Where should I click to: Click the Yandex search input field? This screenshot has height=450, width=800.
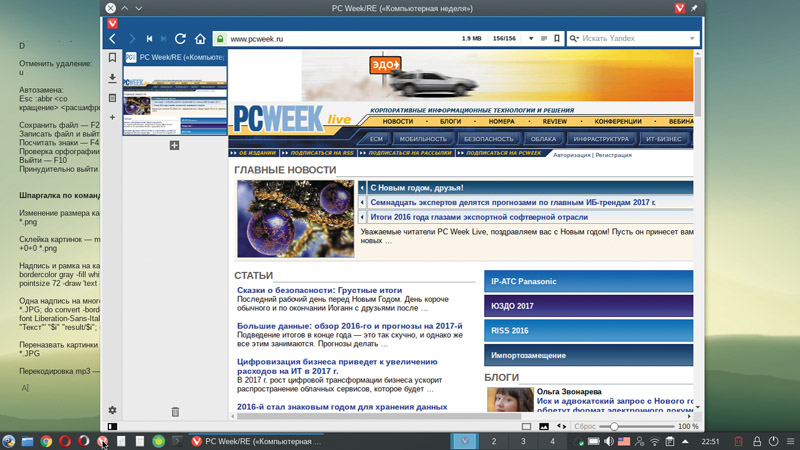(x=634, y=39)
